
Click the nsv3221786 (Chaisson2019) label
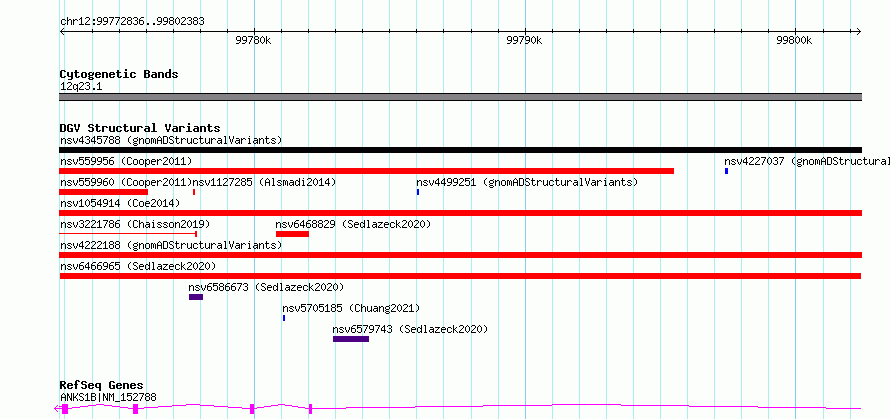click(135, 224)
